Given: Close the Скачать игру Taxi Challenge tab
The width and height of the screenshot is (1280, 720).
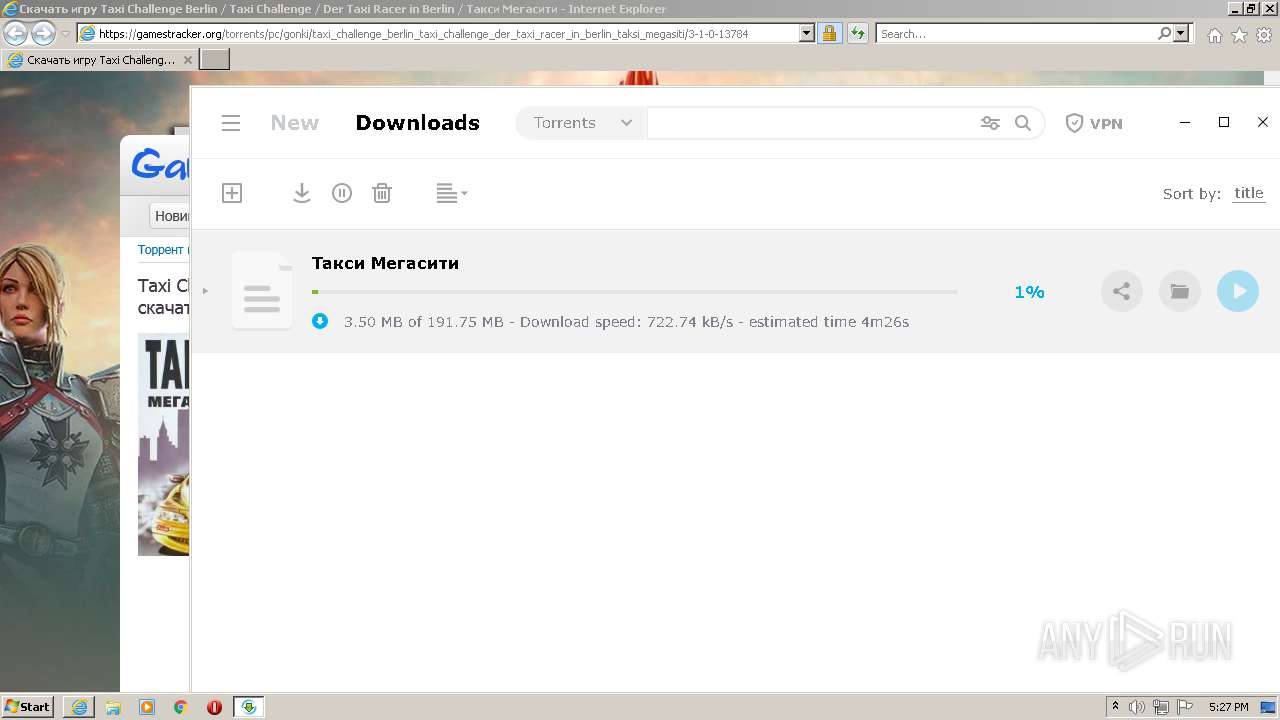Looking at the screenshot, I should pos(188,60).
